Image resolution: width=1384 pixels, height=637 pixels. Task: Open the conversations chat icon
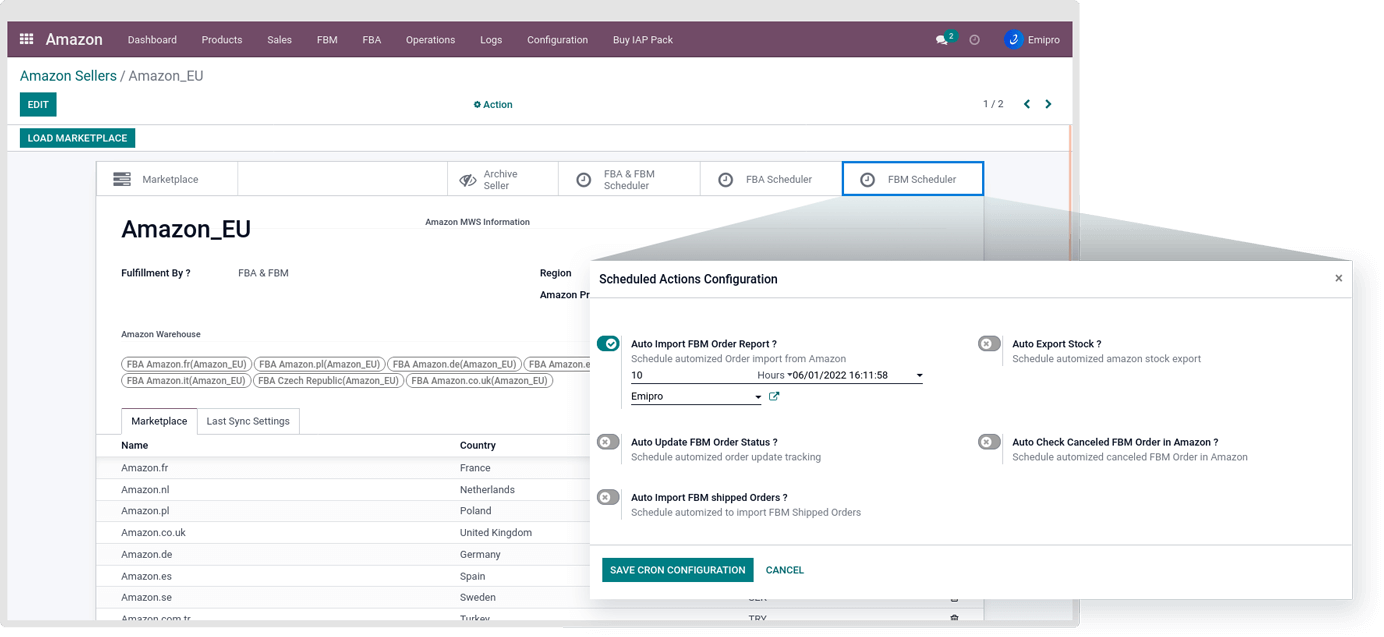pos(941,40)
